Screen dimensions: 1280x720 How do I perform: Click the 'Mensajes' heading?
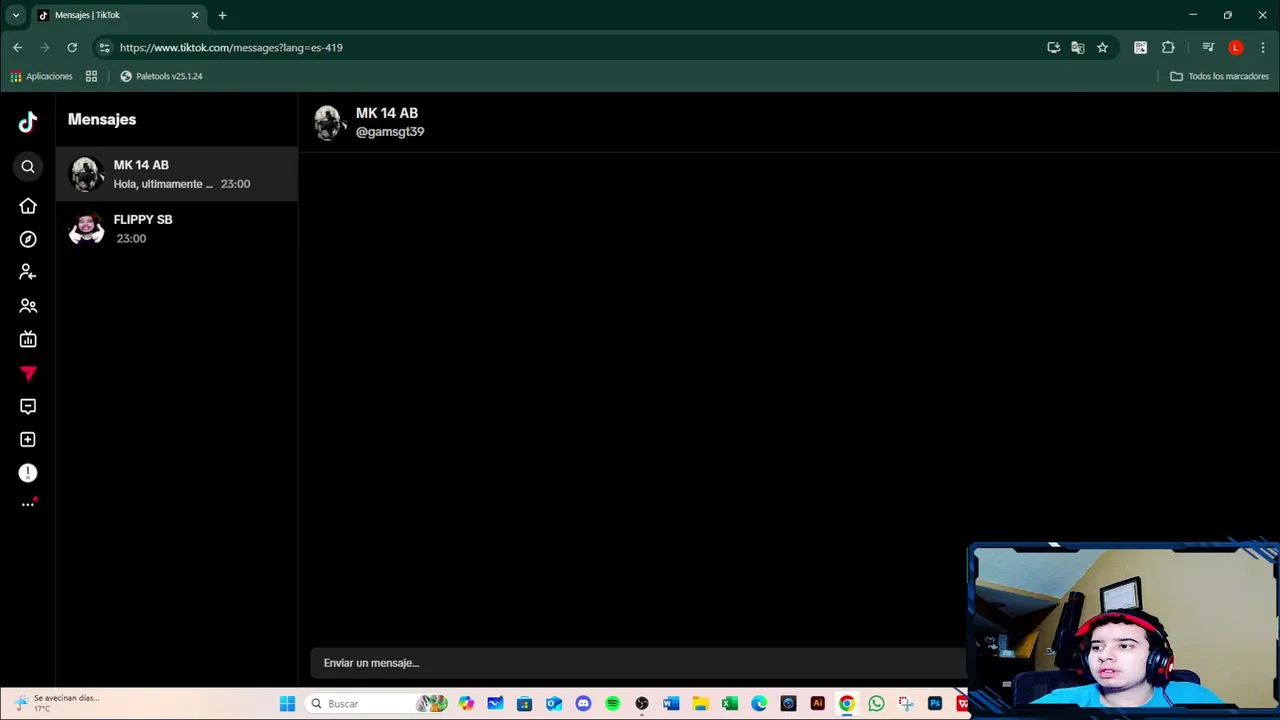pos(102,119)
